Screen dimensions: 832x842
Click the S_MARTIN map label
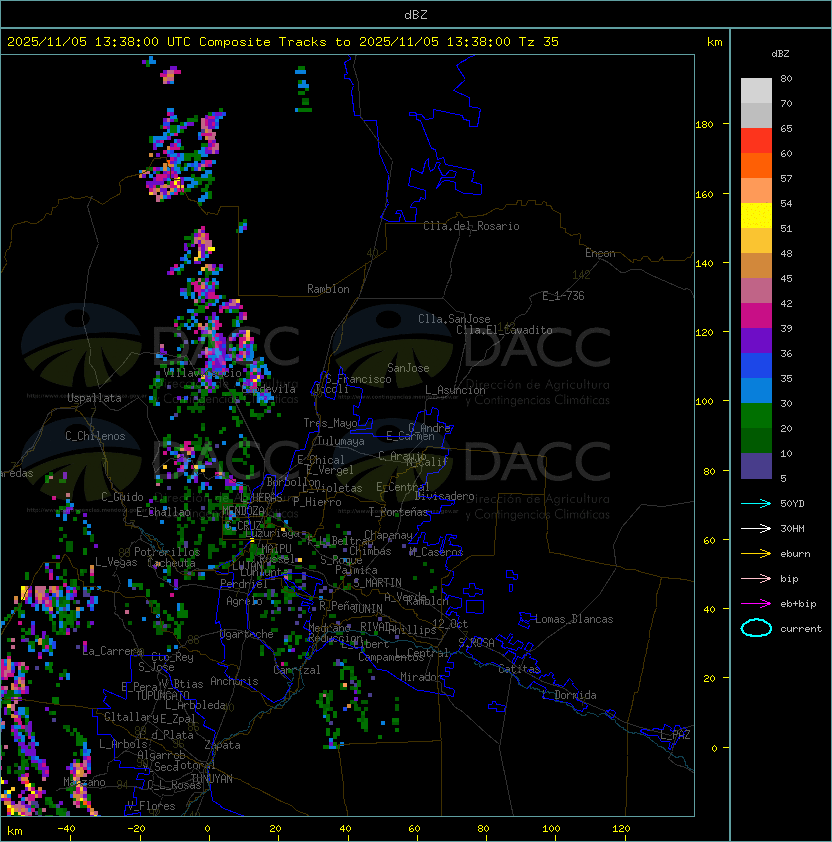378,583
